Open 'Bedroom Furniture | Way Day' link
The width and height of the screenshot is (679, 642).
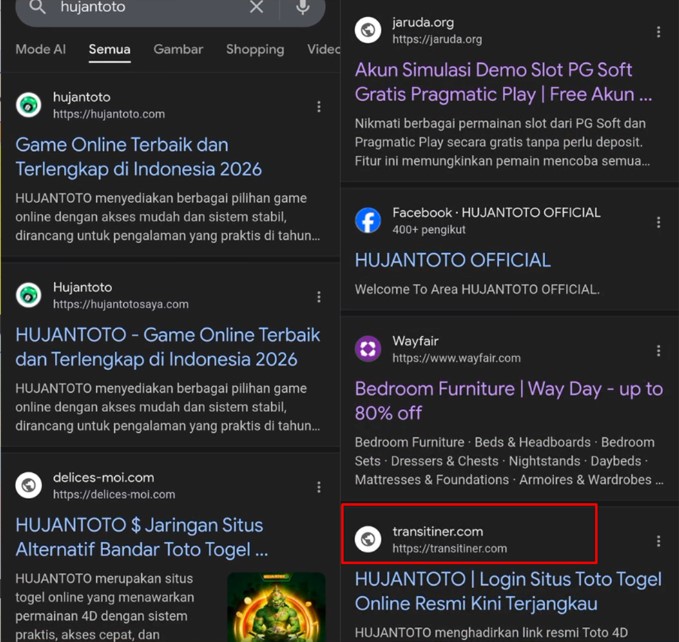(508, 400)
